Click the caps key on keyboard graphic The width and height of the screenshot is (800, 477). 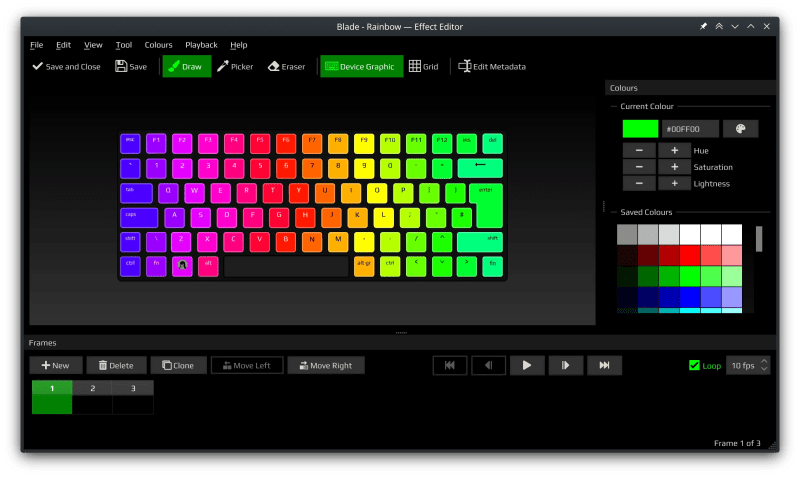(139, 217)
